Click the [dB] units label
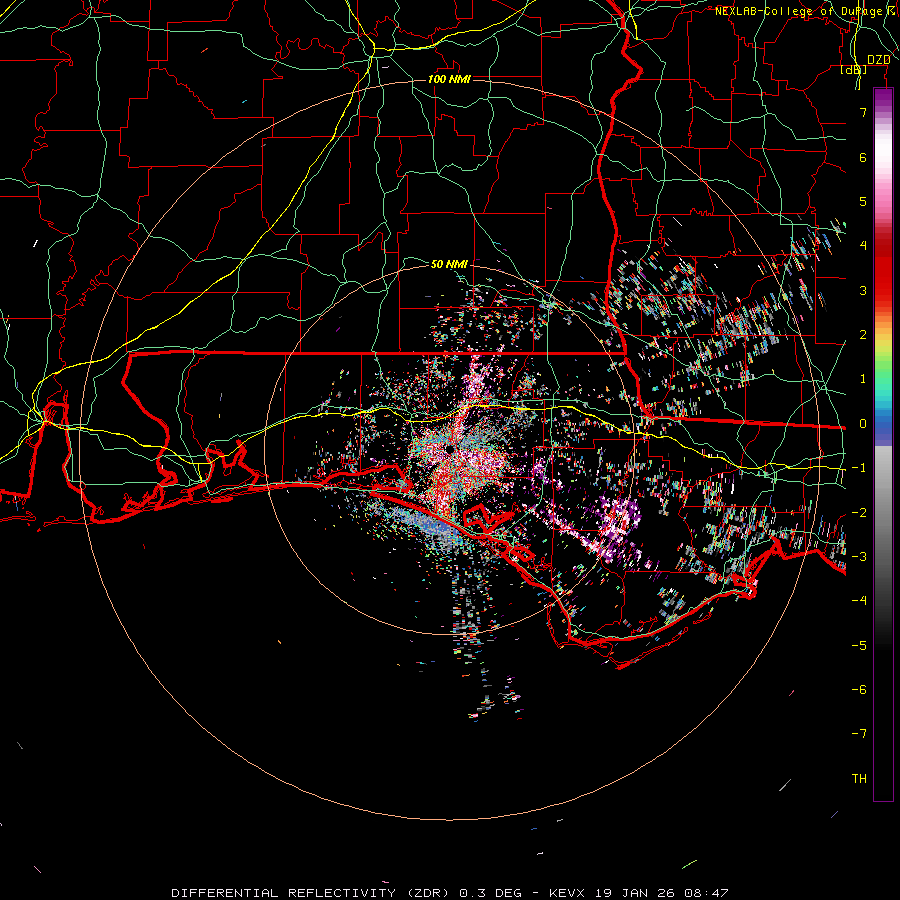Image resolution: width=900 pixels, height=900 pixels. [x=854, y=69]
